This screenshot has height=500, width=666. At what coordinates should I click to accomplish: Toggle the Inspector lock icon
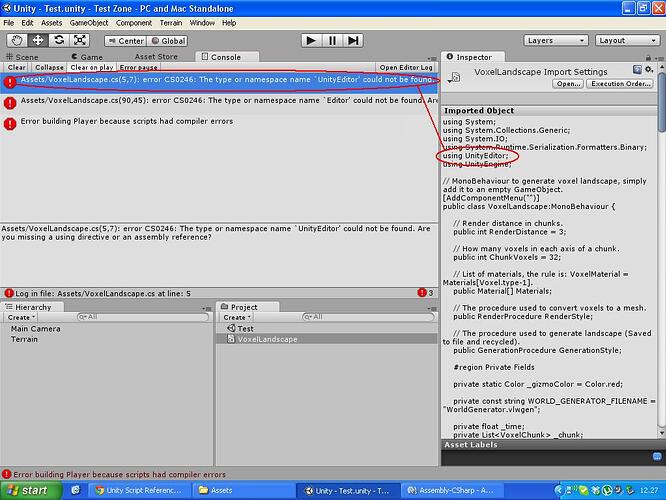coord(648,57)
